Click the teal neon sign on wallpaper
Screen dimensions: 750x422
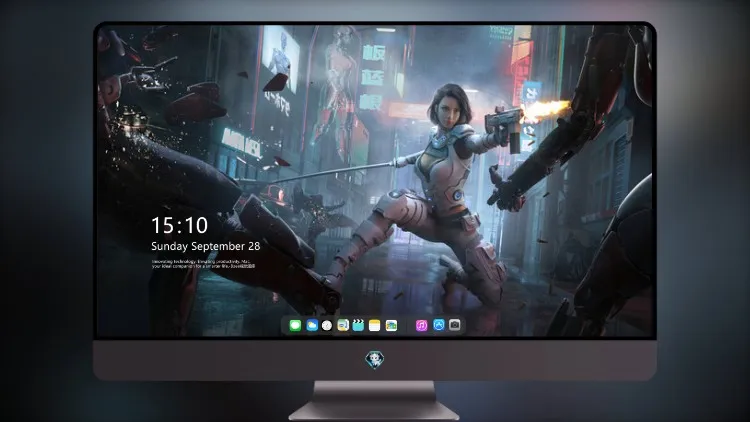tap(372, 77)
